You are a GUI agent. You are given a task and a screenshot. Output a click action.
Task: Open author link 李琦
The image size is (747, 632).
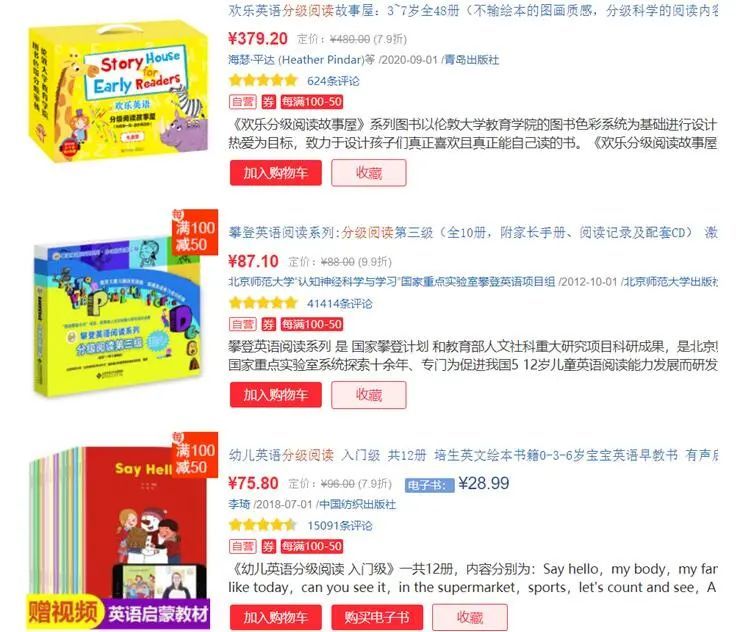coord(239,504)
